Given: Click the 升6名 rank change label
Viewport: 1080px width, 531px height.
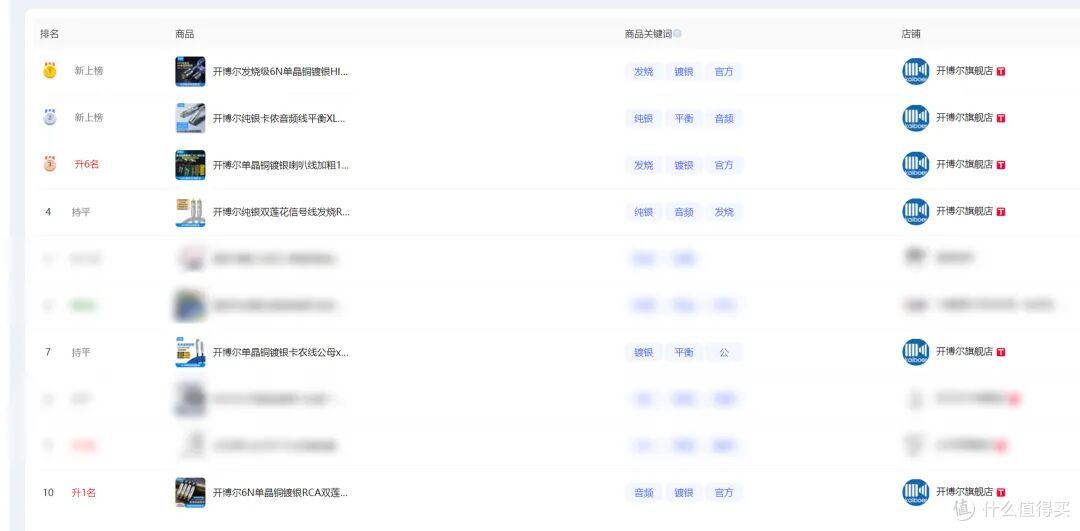Looking at the screenshot, I should 87,165.
